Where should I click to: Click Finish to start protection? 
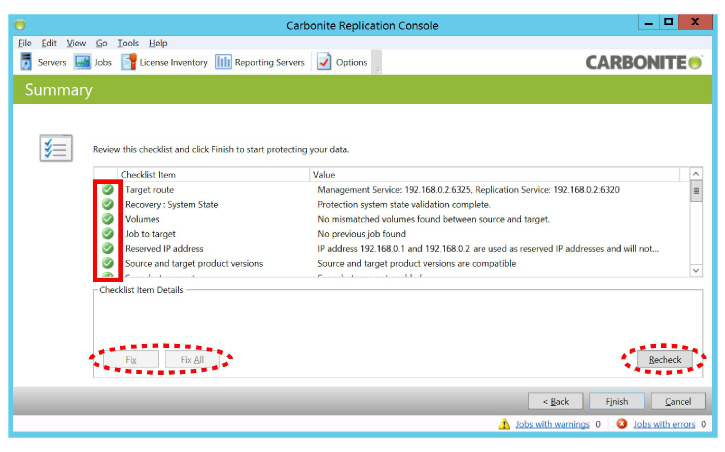[617, 402]
